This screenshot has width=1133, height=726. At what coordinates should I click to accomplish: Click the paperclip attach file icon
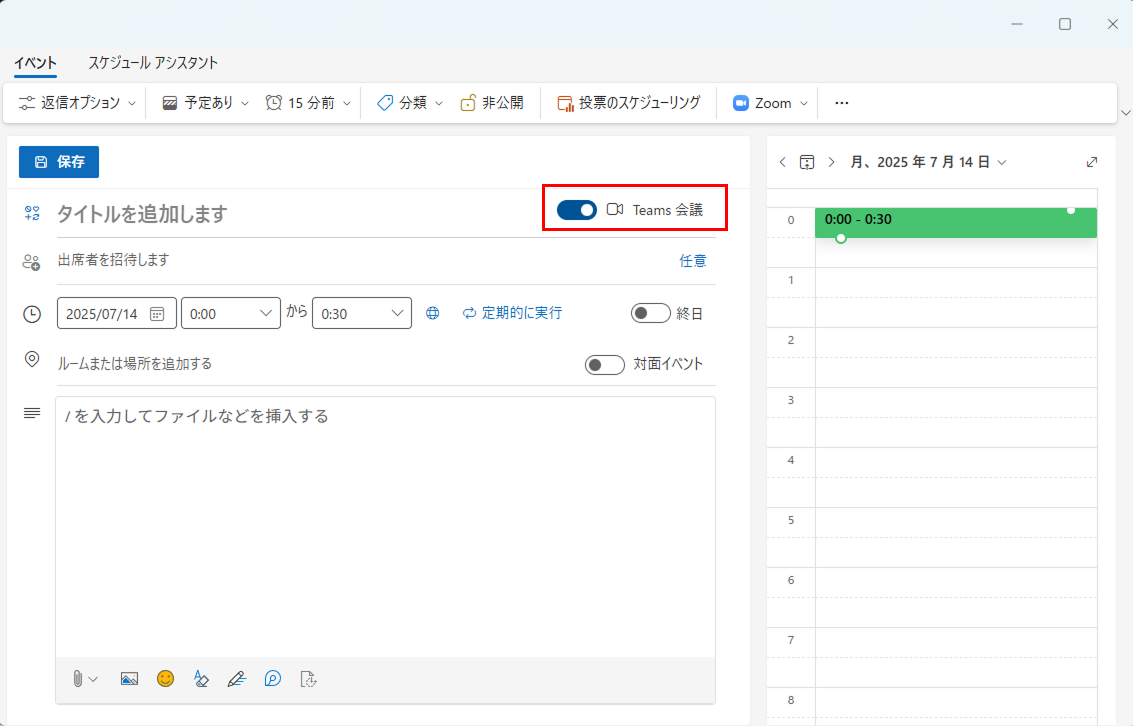pyautogui.click(x=78, y=678)
